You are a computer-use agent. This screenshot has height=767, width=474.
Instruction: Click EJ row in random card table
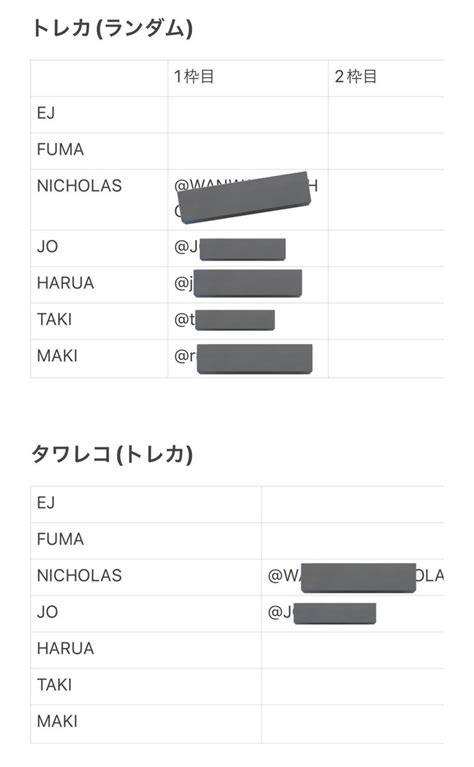click(x=237, y=114)
